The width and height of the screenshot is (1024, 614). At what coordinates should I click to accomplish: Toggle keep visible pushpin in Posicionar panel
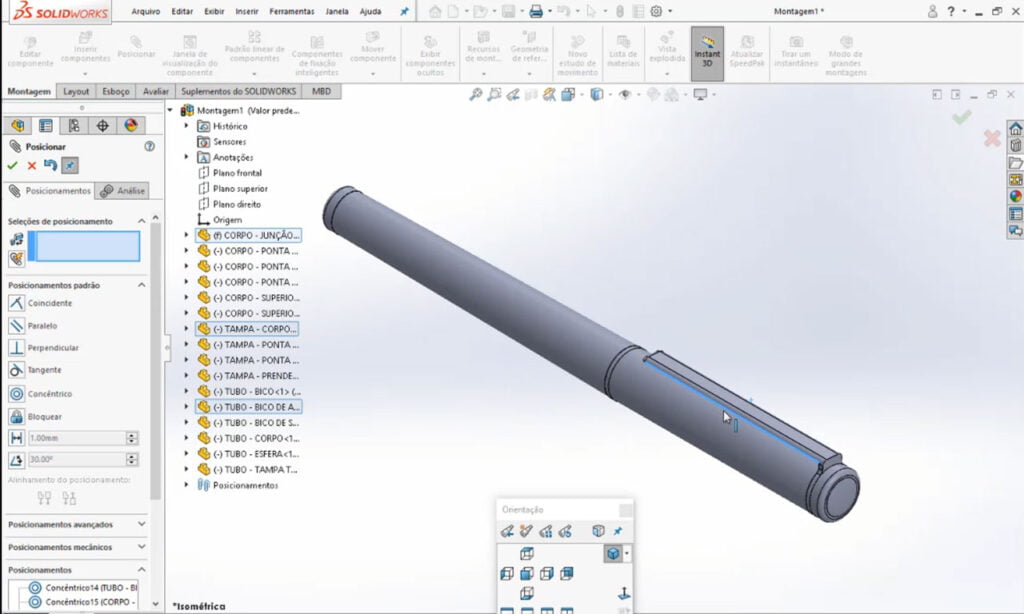pyautogui.click(x=70, y=166)
